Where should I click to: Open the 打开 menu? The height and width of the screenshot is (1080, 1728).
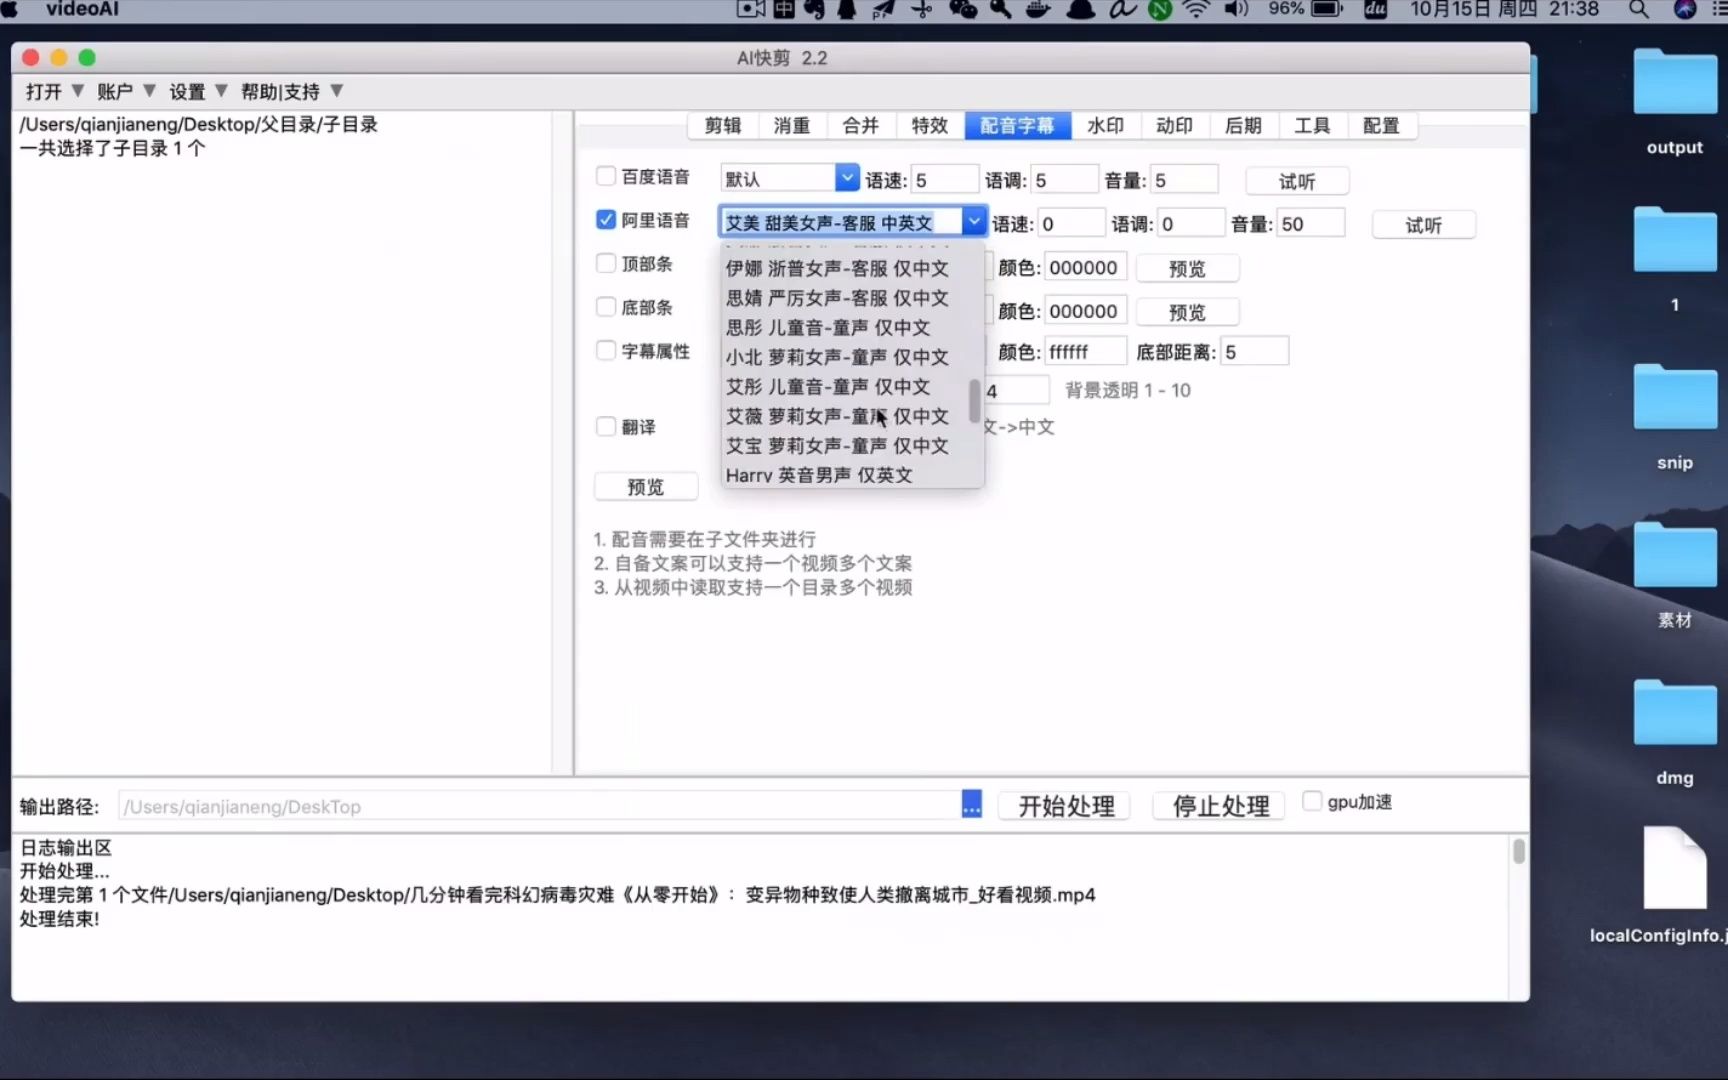(x=54, y=92)
